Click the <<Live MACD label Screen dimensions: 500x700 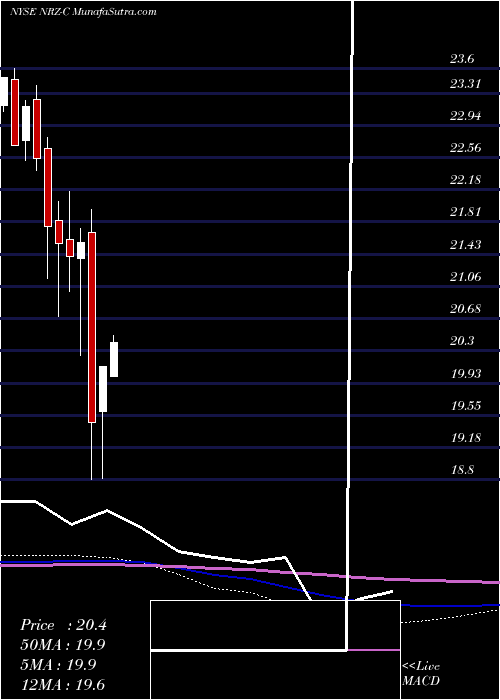[x=421, y=674]
